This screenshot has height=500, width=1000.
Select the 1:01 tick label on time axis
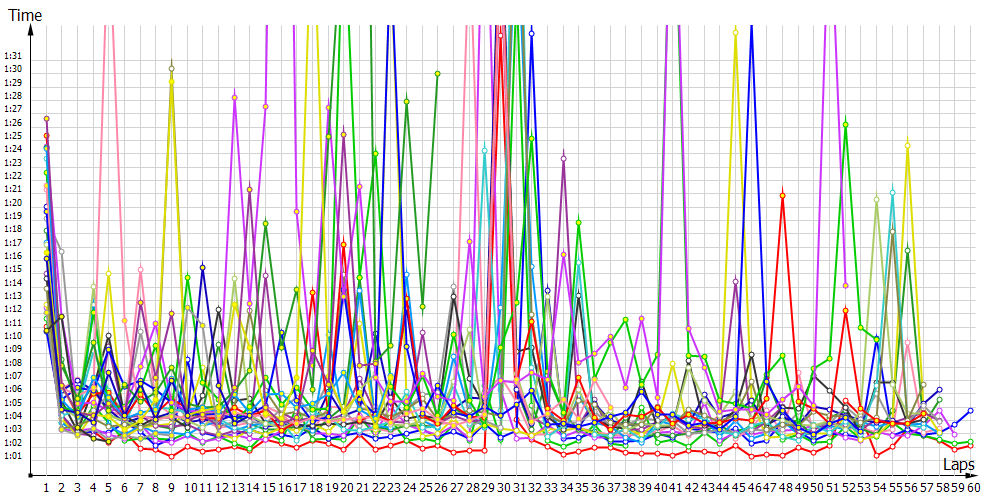[14, 456]
